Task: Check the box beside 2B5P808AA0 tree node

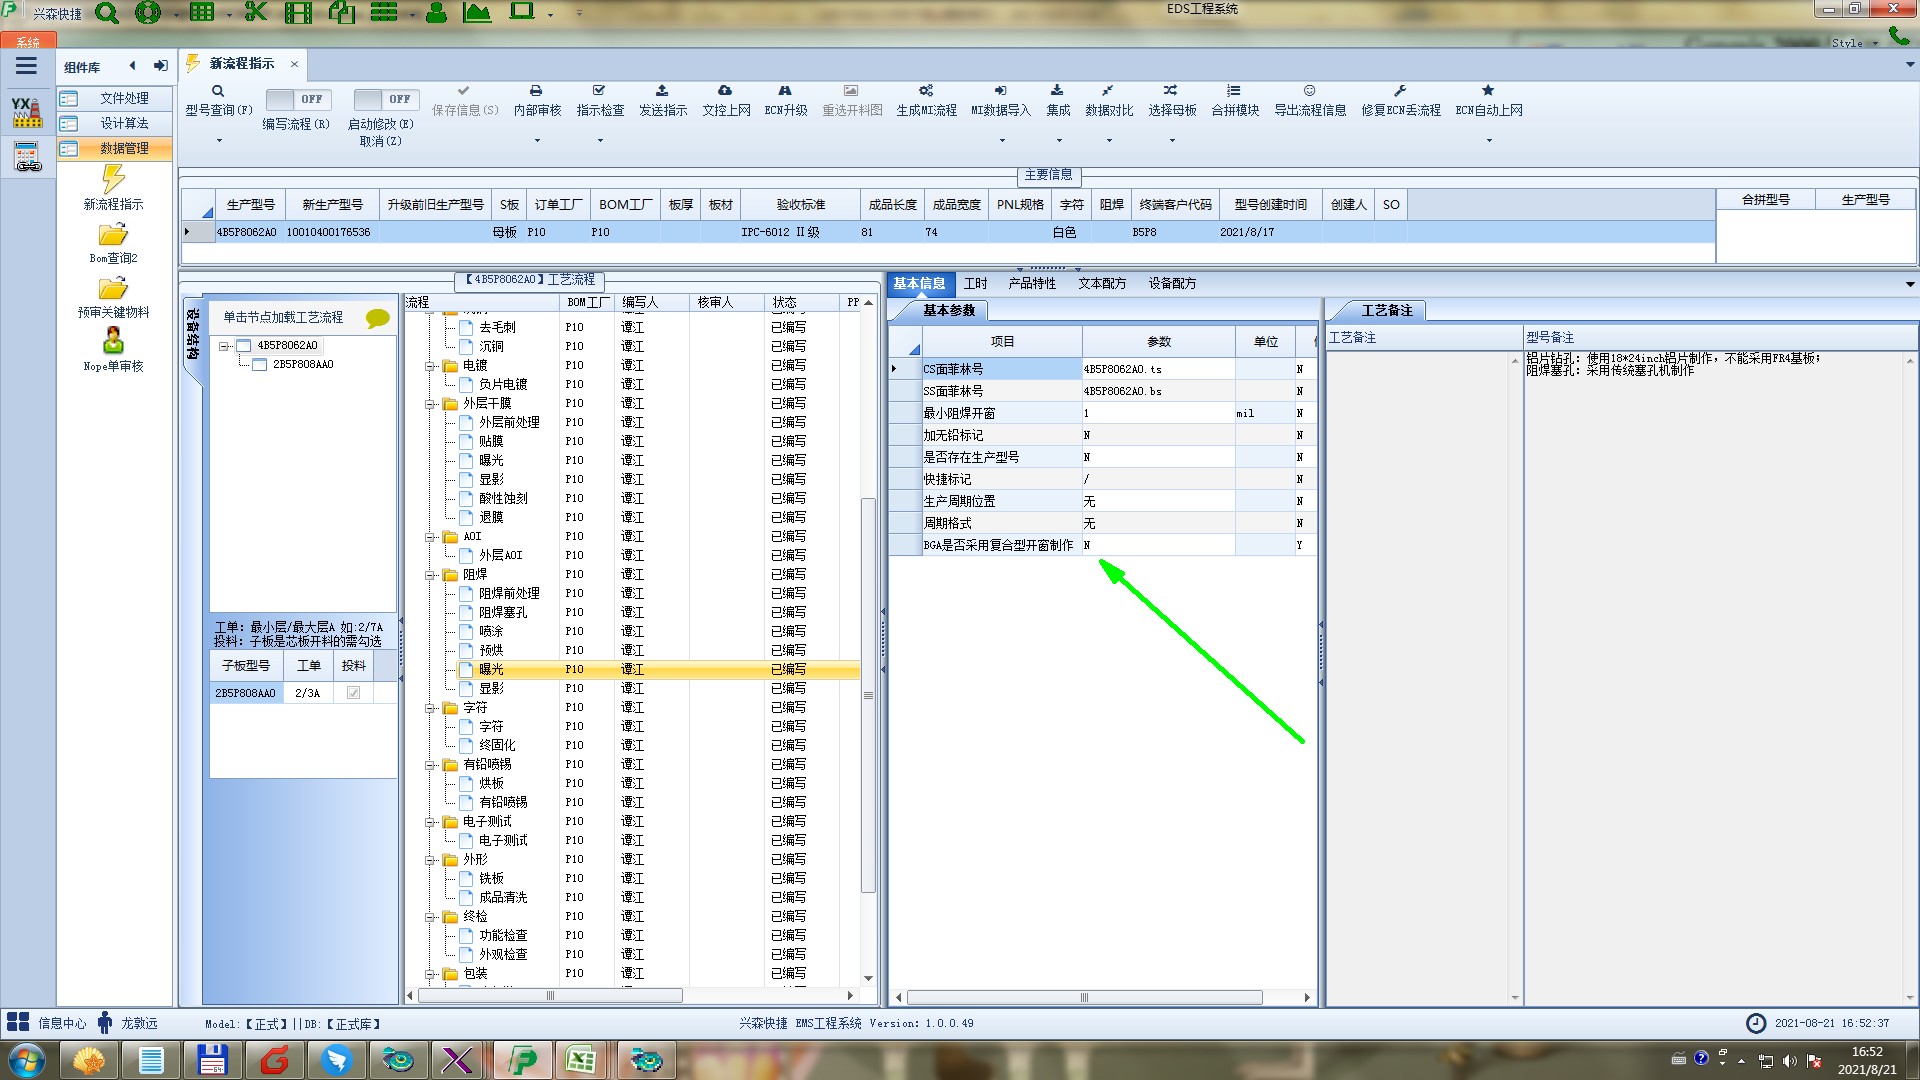Action: pos(259,365)
